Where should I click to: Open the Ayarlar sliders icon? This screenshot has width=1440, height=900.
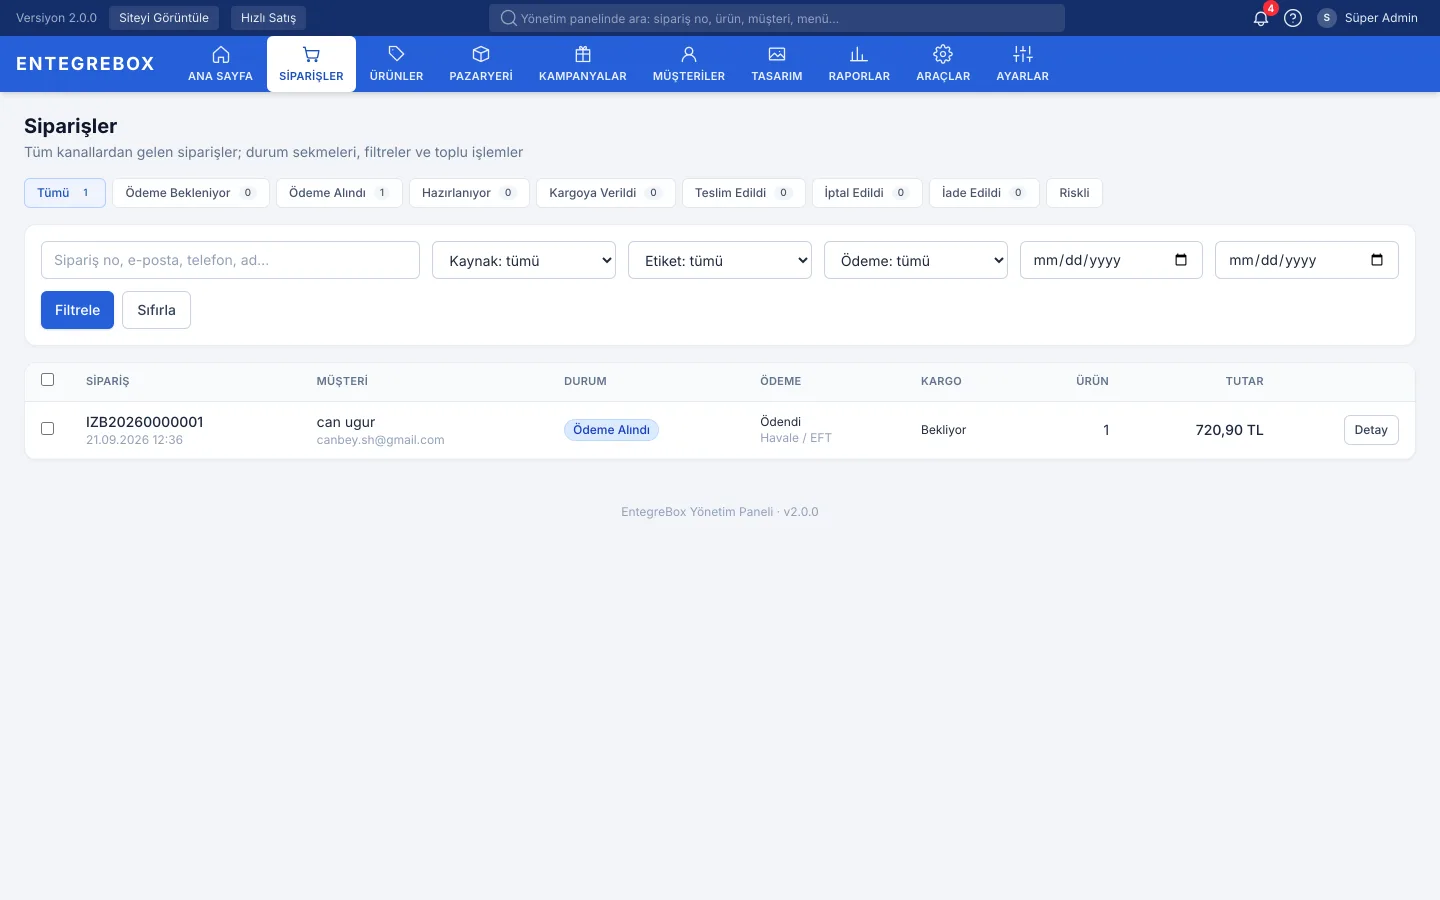[x=1023, y=55]
